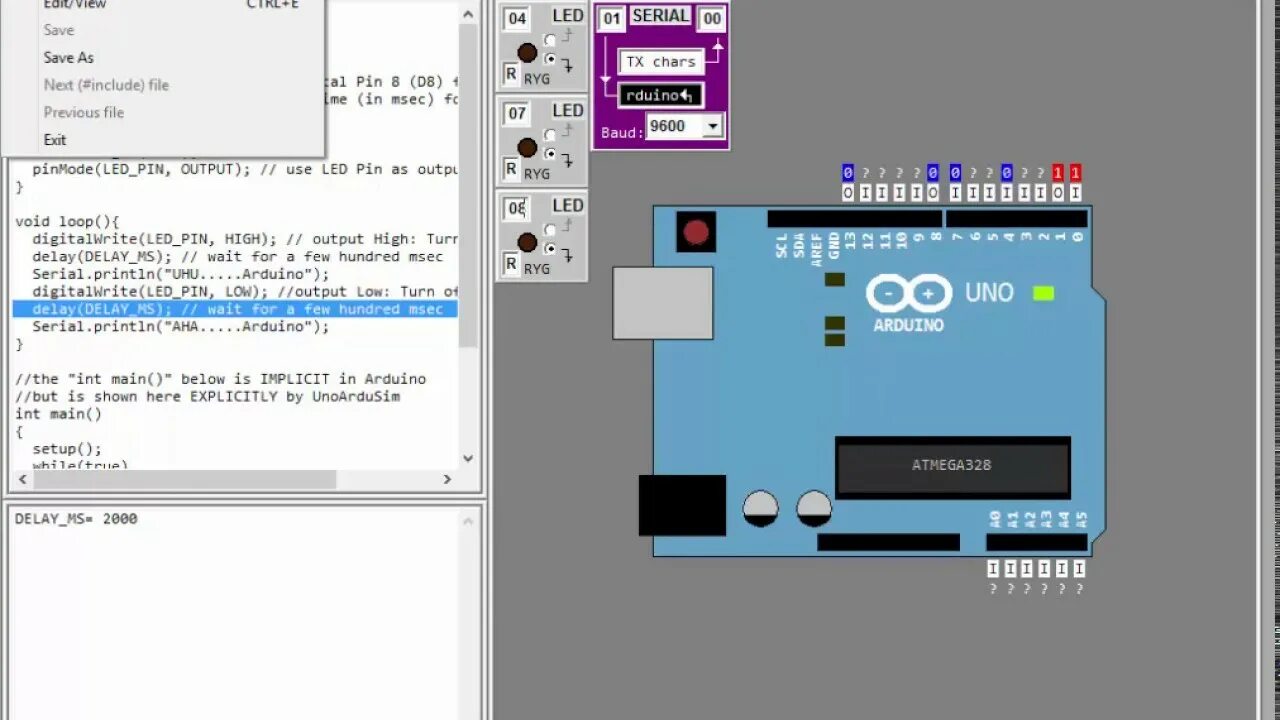Select the upper radio button on LED 07
Image resolution: width=1280 pixels, height=720 pixels.
(550, 135)
